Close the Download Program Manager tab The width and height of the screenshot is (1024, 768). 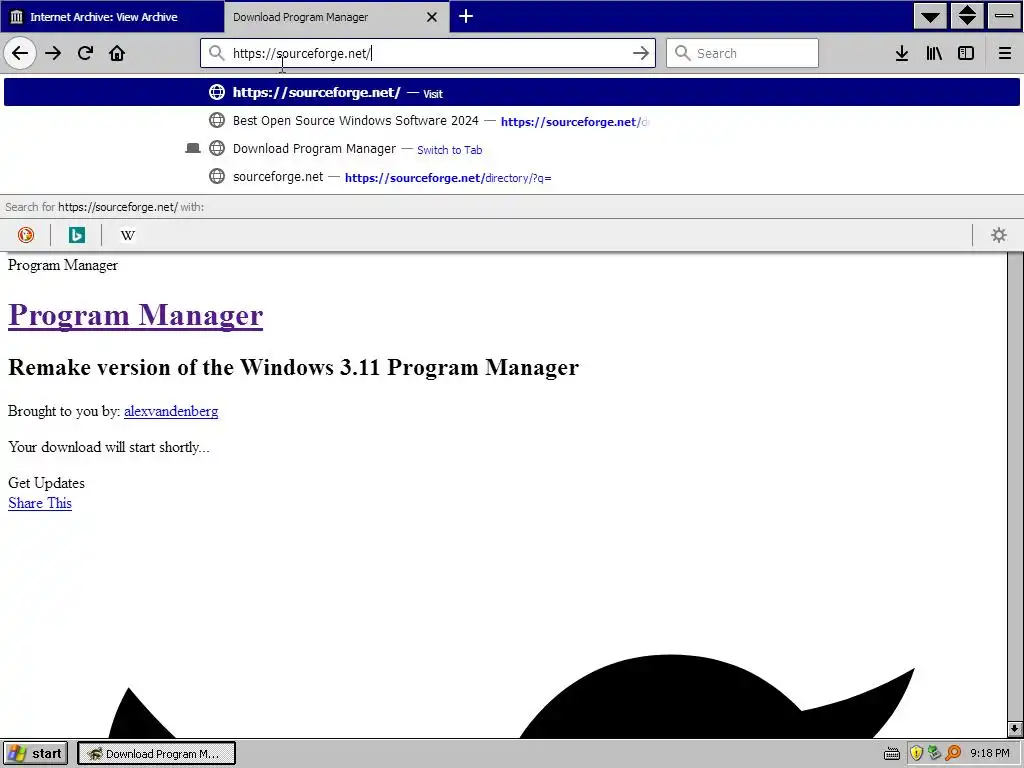(x=432, y=17)
